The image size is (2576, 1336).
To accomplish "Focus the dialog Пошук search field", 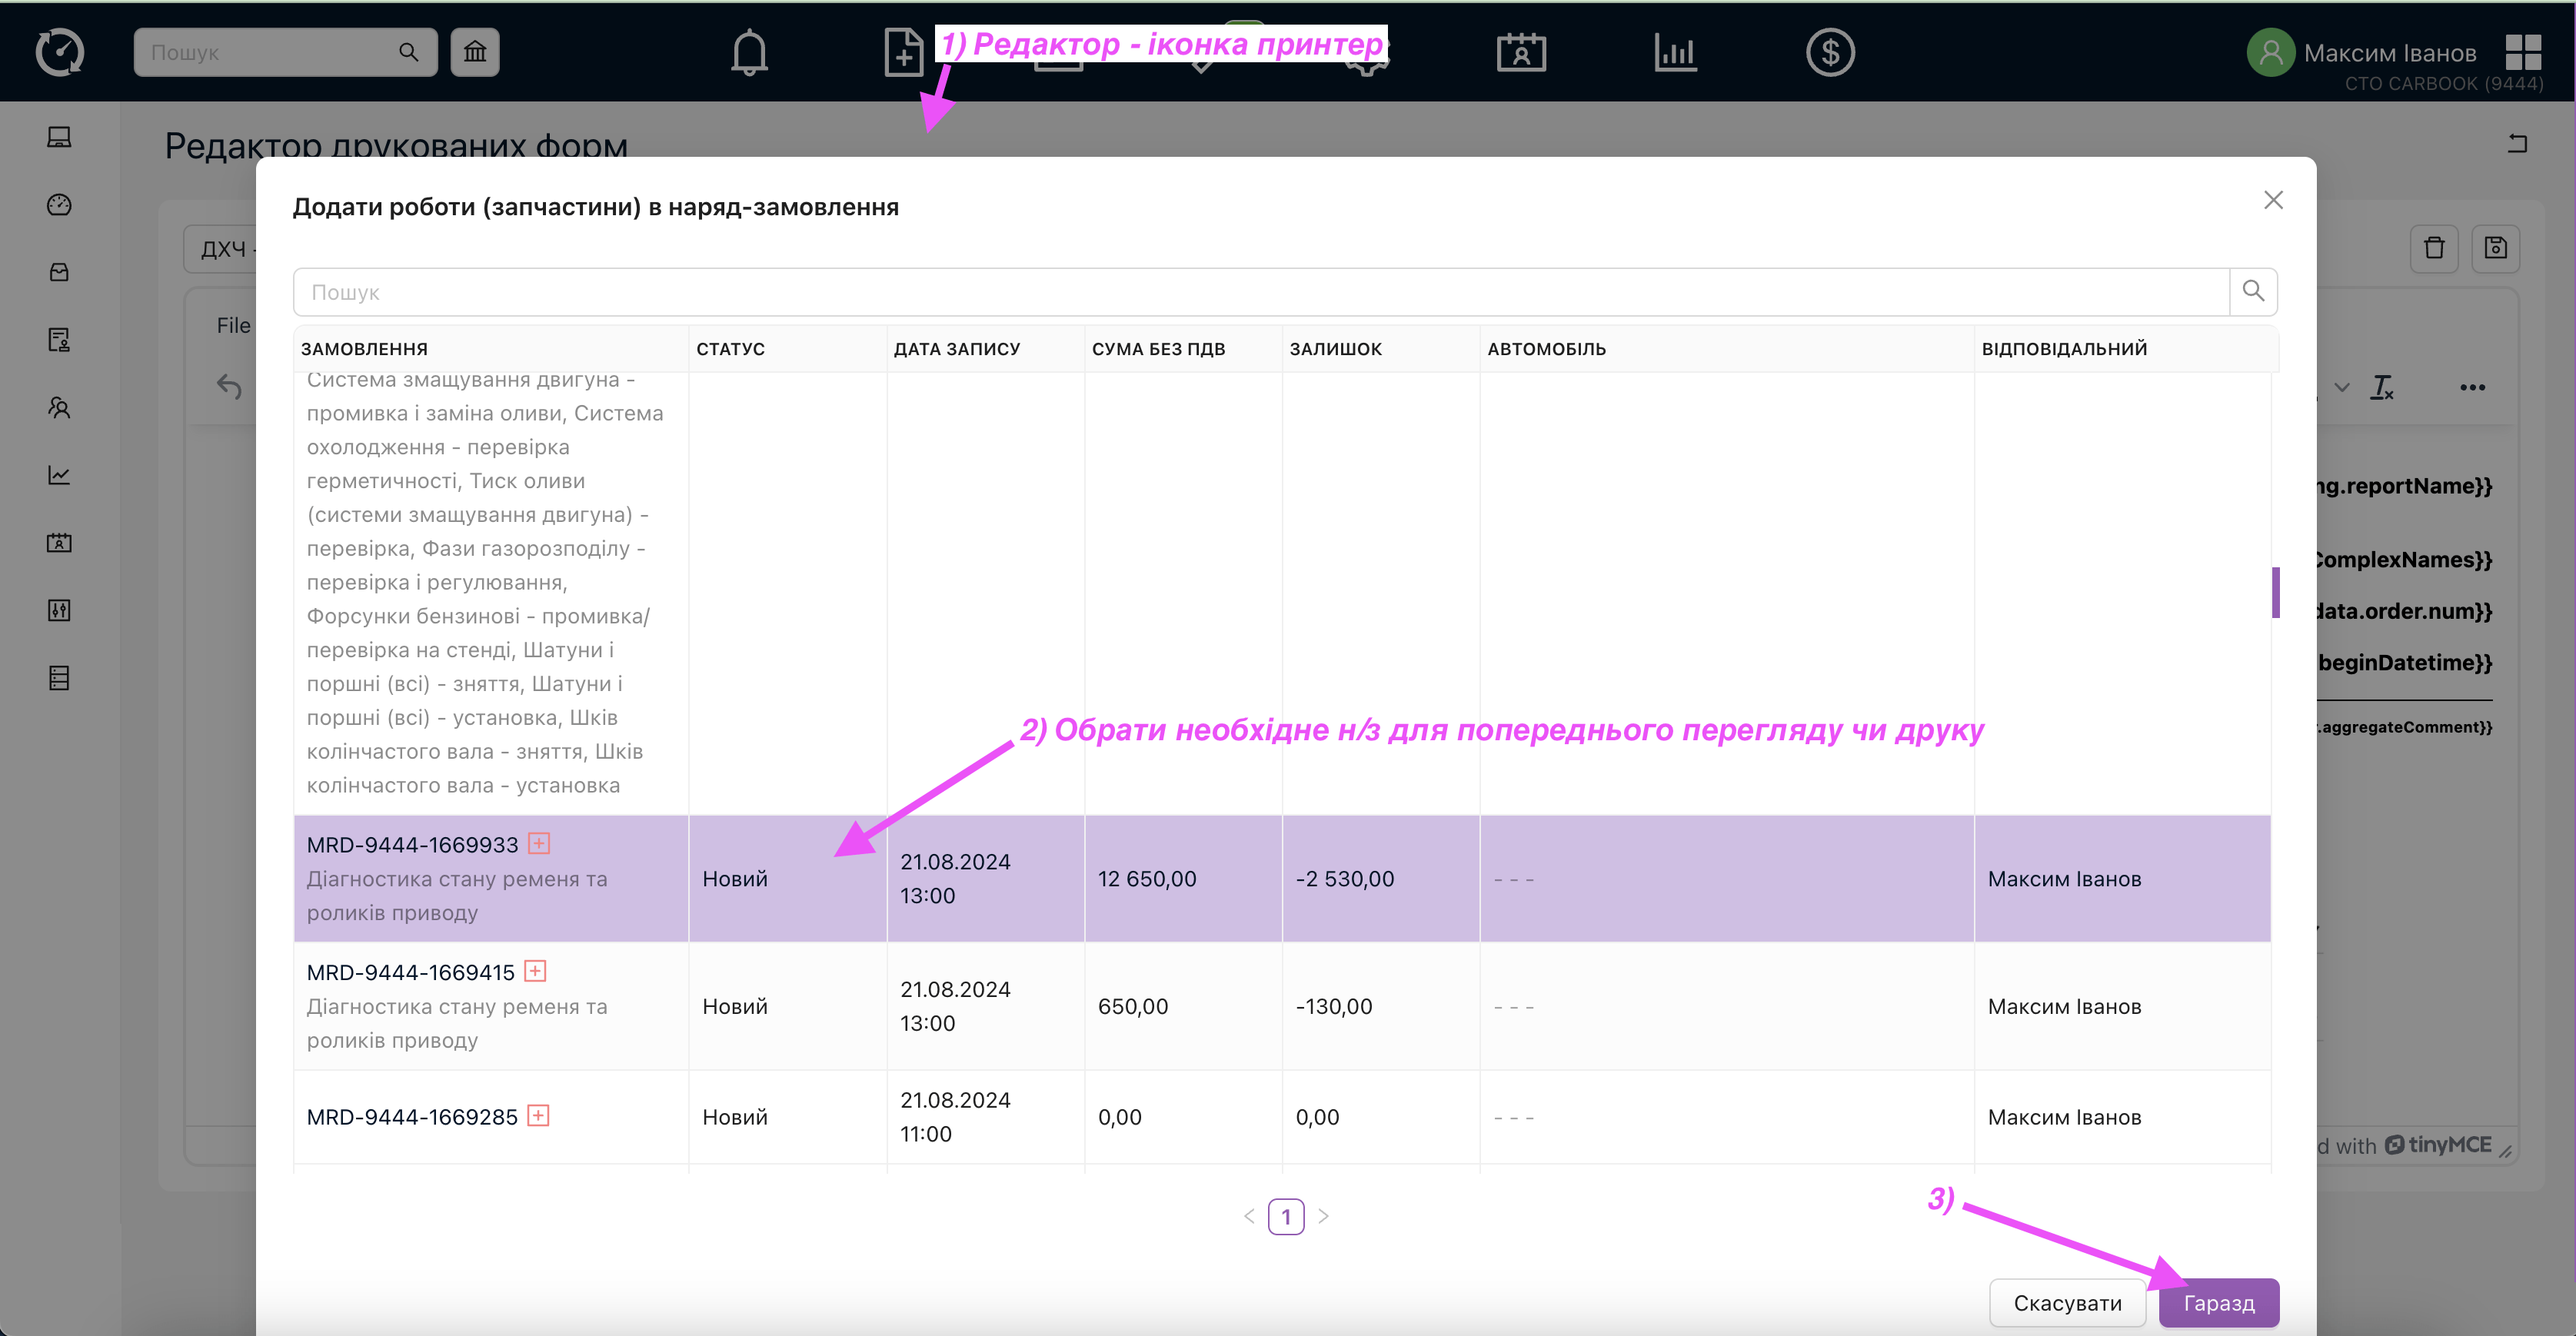I will pyautogui.click(x=1260, y=291).
